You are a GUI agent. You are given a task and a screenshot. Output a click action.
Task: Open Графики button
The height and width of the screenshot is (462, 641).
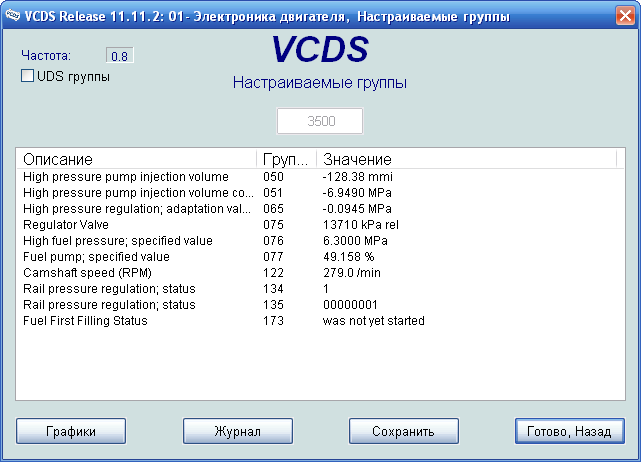point(71,431)
